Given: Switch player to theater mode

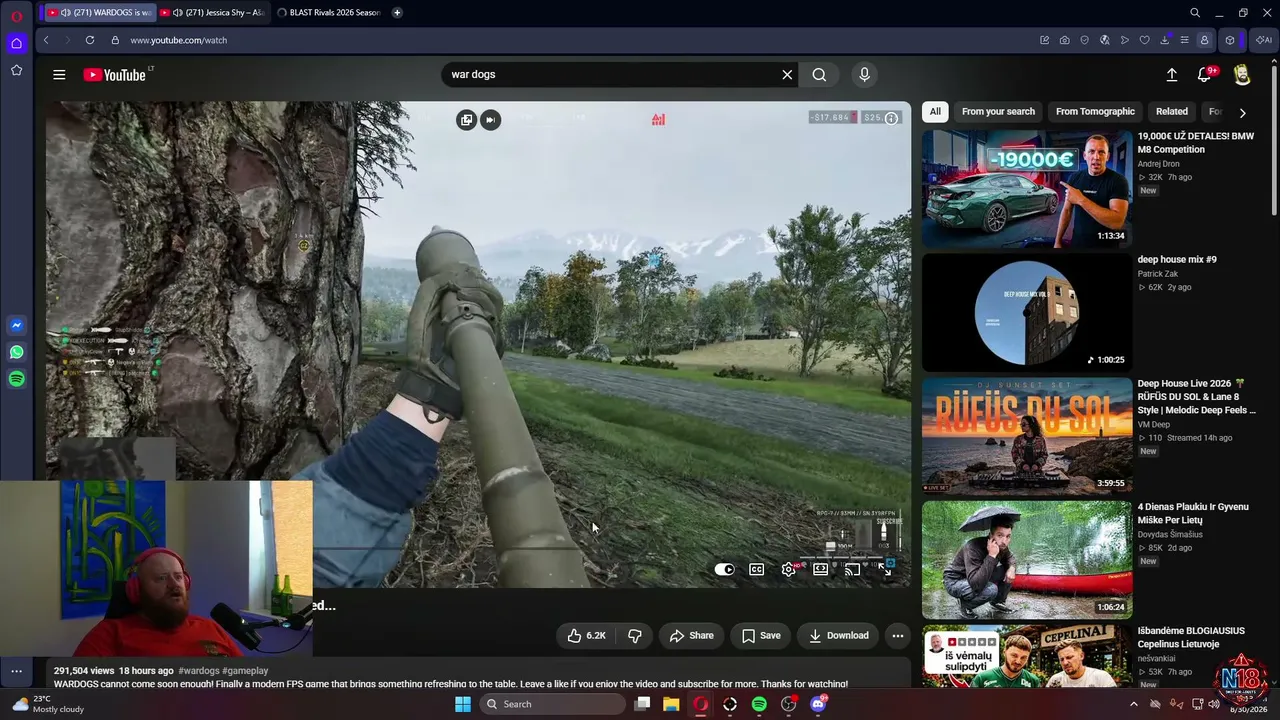Looking at the screenshot, I should coord(821,569).
